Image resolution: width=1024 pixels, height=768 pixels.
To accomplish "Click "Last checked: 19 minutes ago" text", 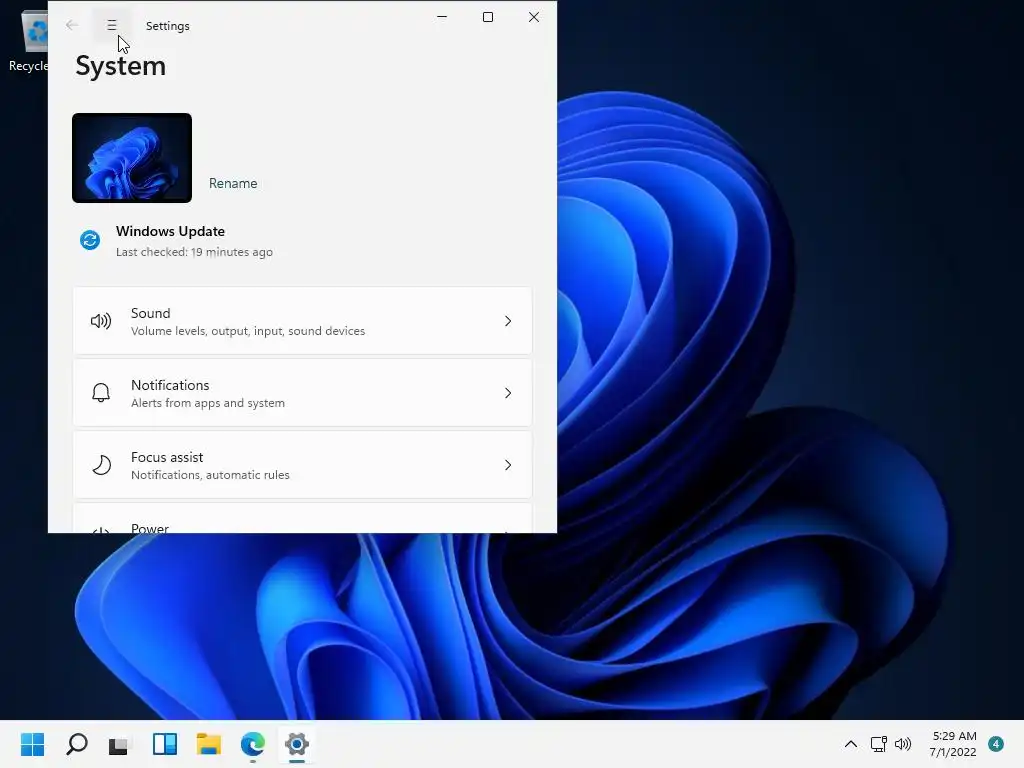I will point(194,252).
